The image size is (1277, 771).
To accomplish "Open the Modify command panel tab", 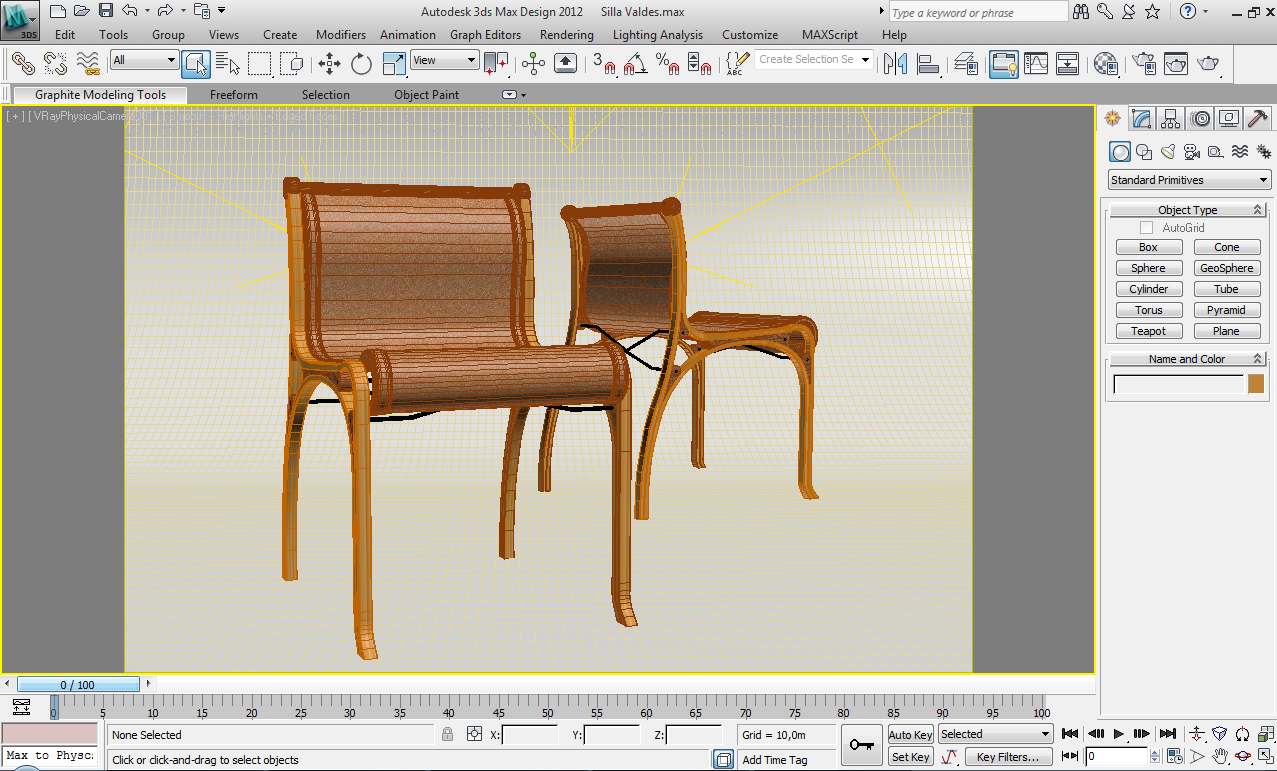I will 1142,119.
